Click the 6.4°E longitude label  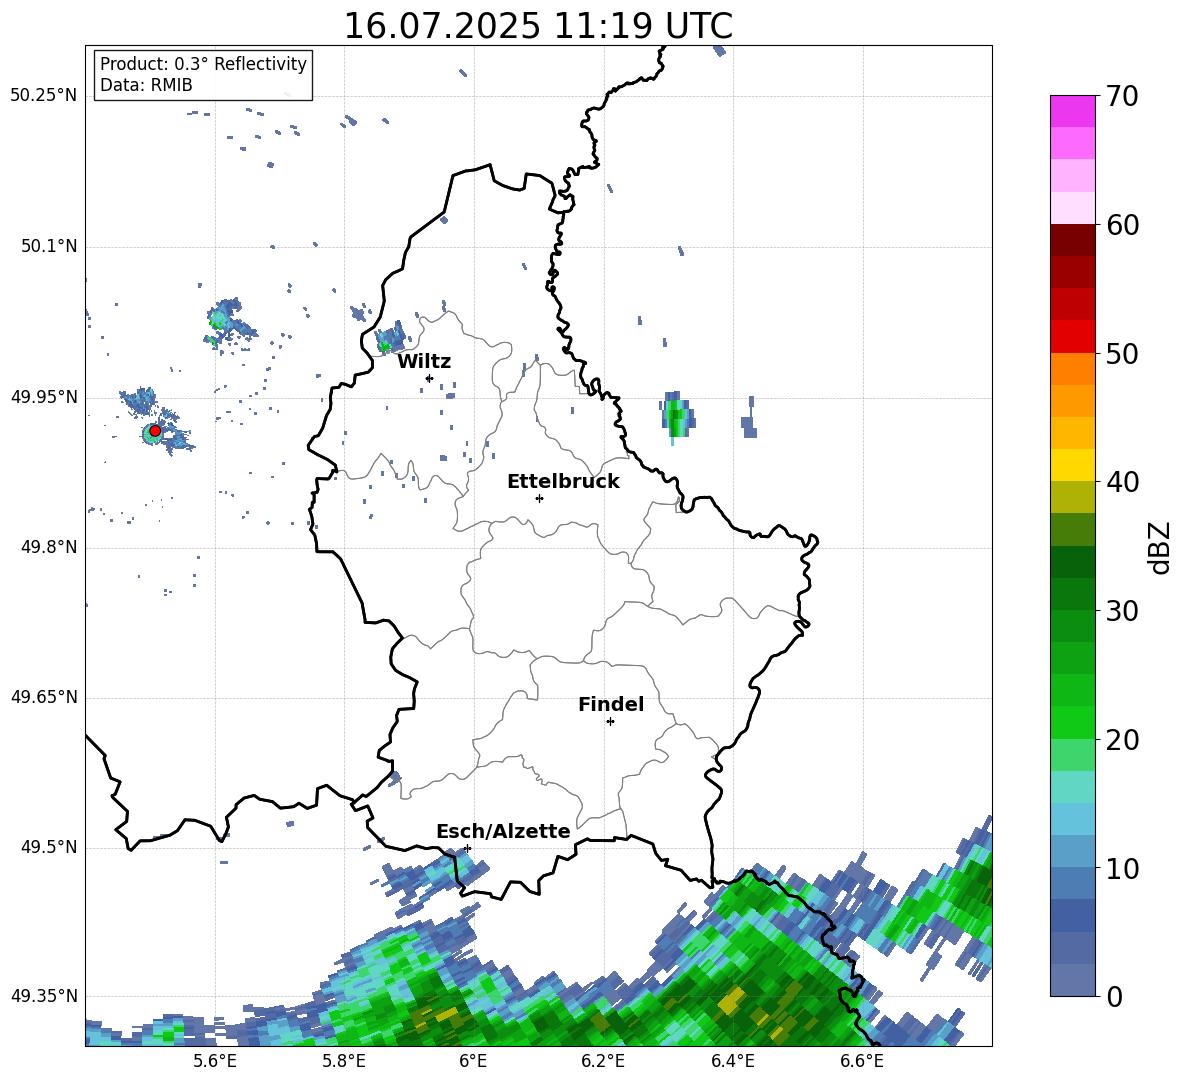[732, 1061]
